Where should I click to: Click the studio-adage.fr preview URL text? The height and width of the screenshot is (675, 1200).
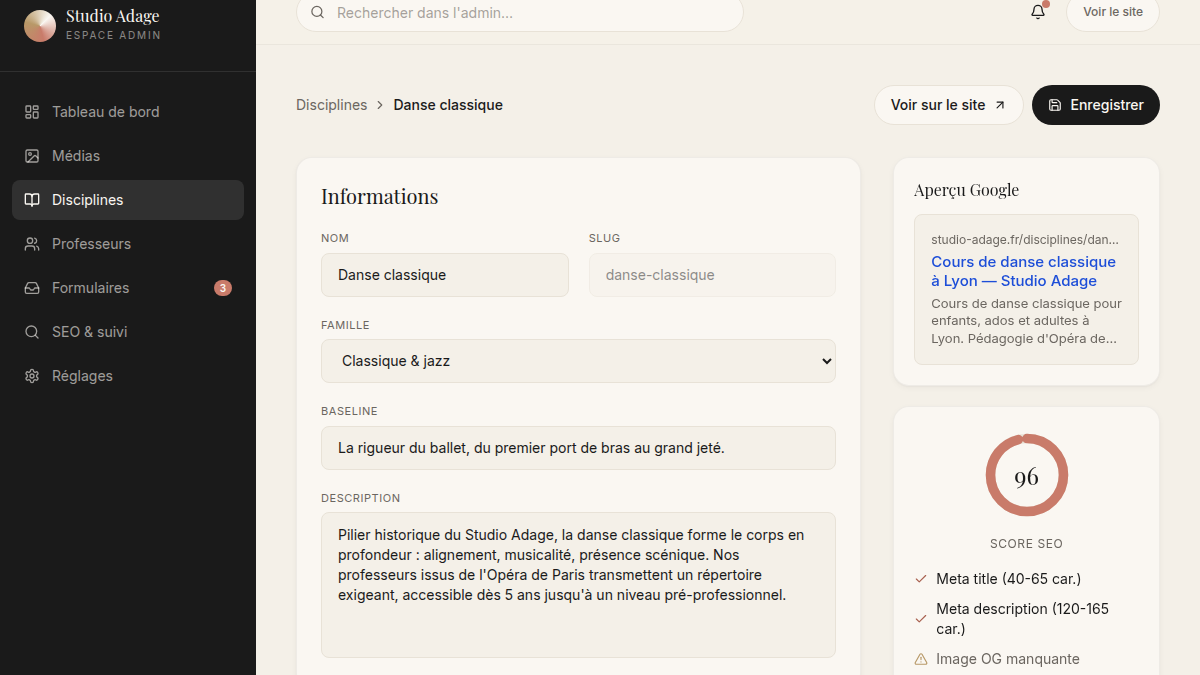point(1025,240)
